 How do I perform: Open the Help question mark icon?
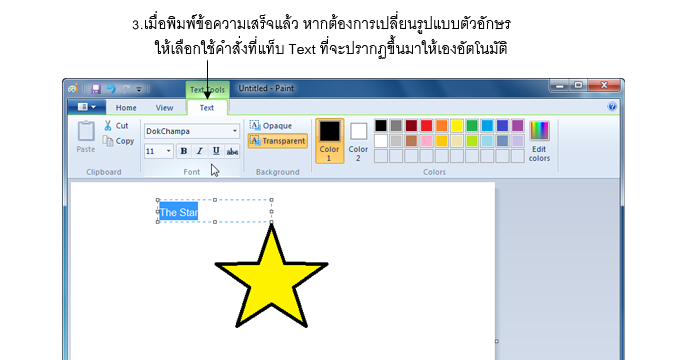click(612, 107)
